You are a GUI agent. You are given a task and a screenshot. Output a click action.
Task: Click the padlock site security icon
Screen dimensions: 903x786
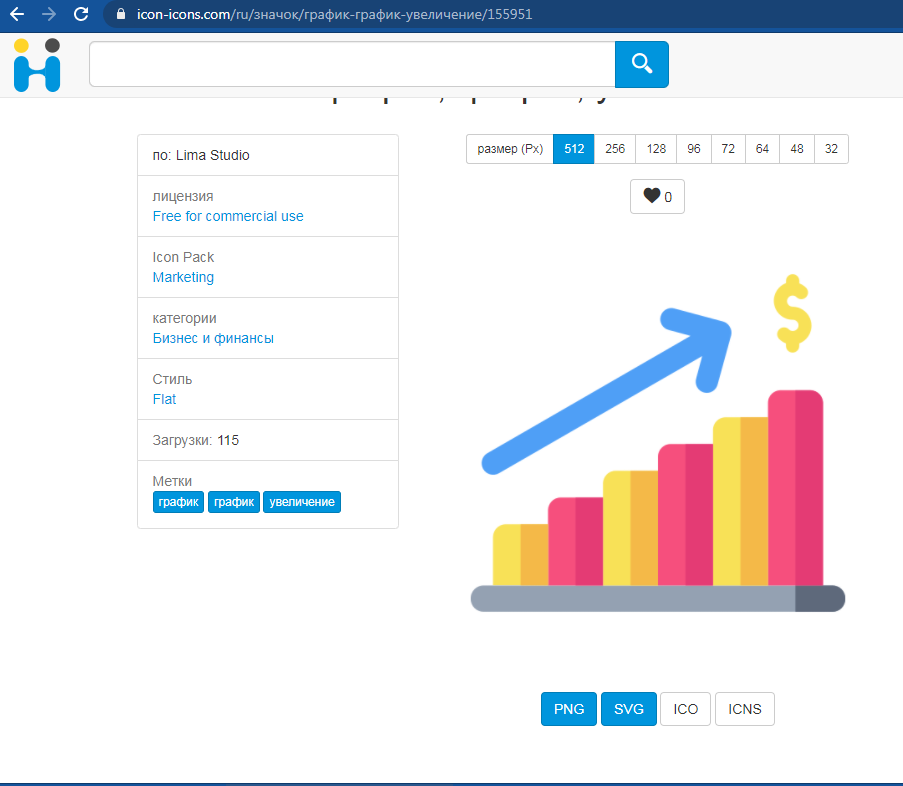(121, 15)
